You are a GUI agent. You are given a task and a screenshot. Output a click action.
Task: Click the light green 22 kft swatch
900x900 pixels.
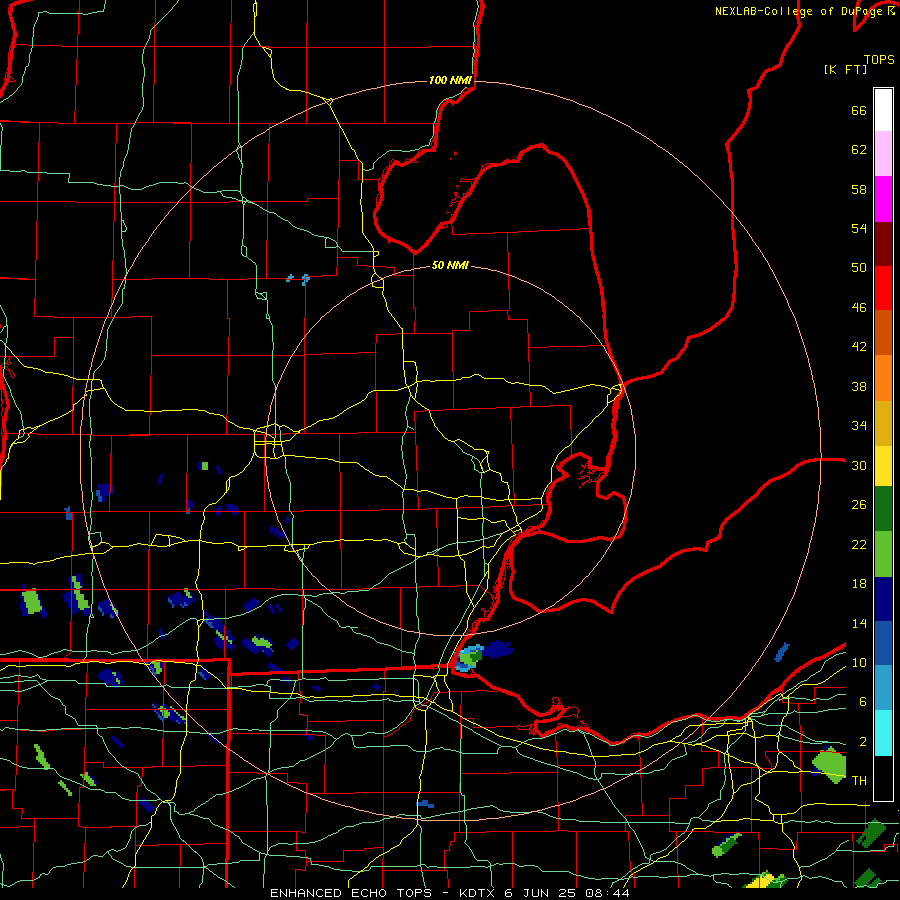pos(883,554)
